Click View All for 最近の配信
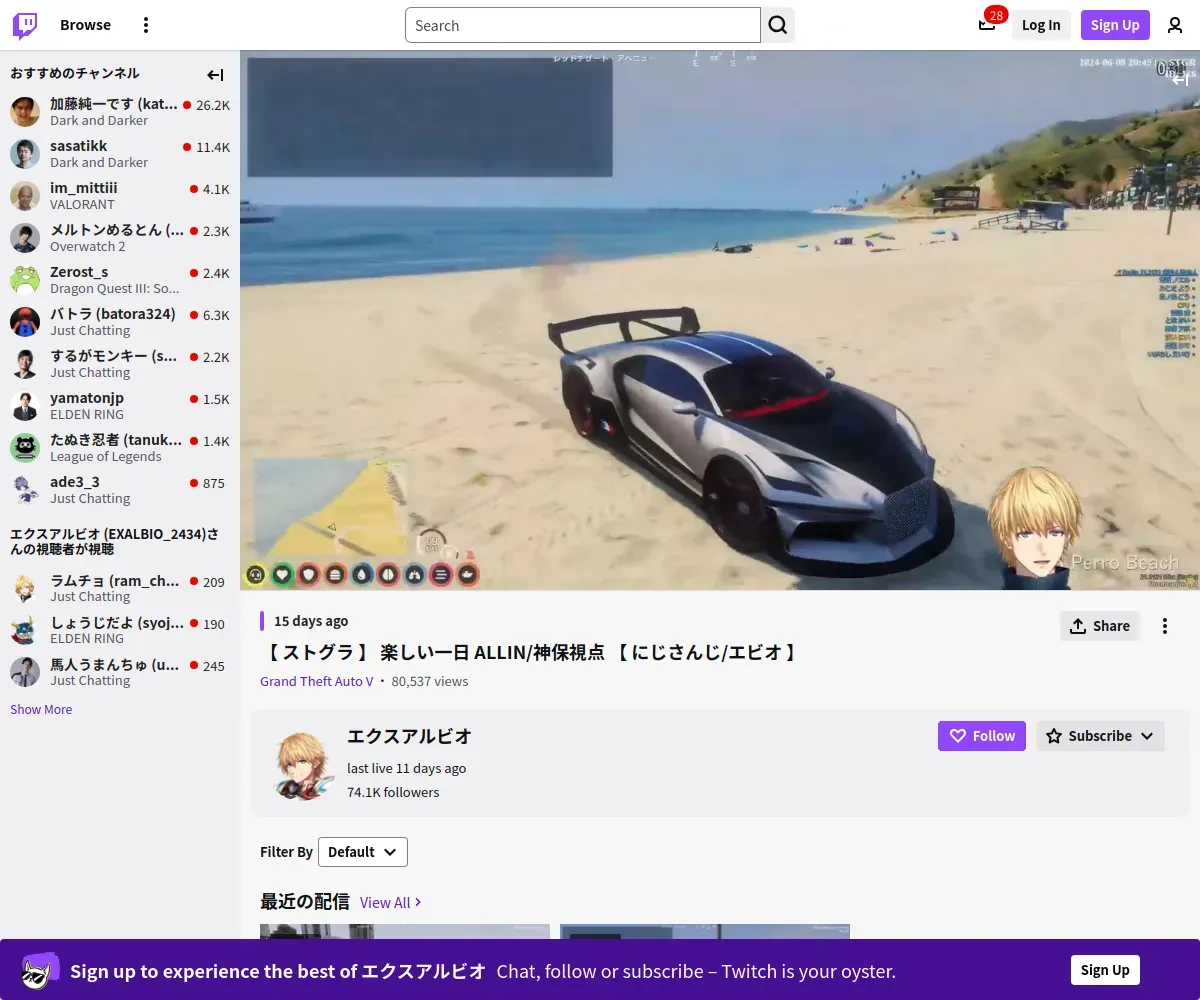 [390, 902]
